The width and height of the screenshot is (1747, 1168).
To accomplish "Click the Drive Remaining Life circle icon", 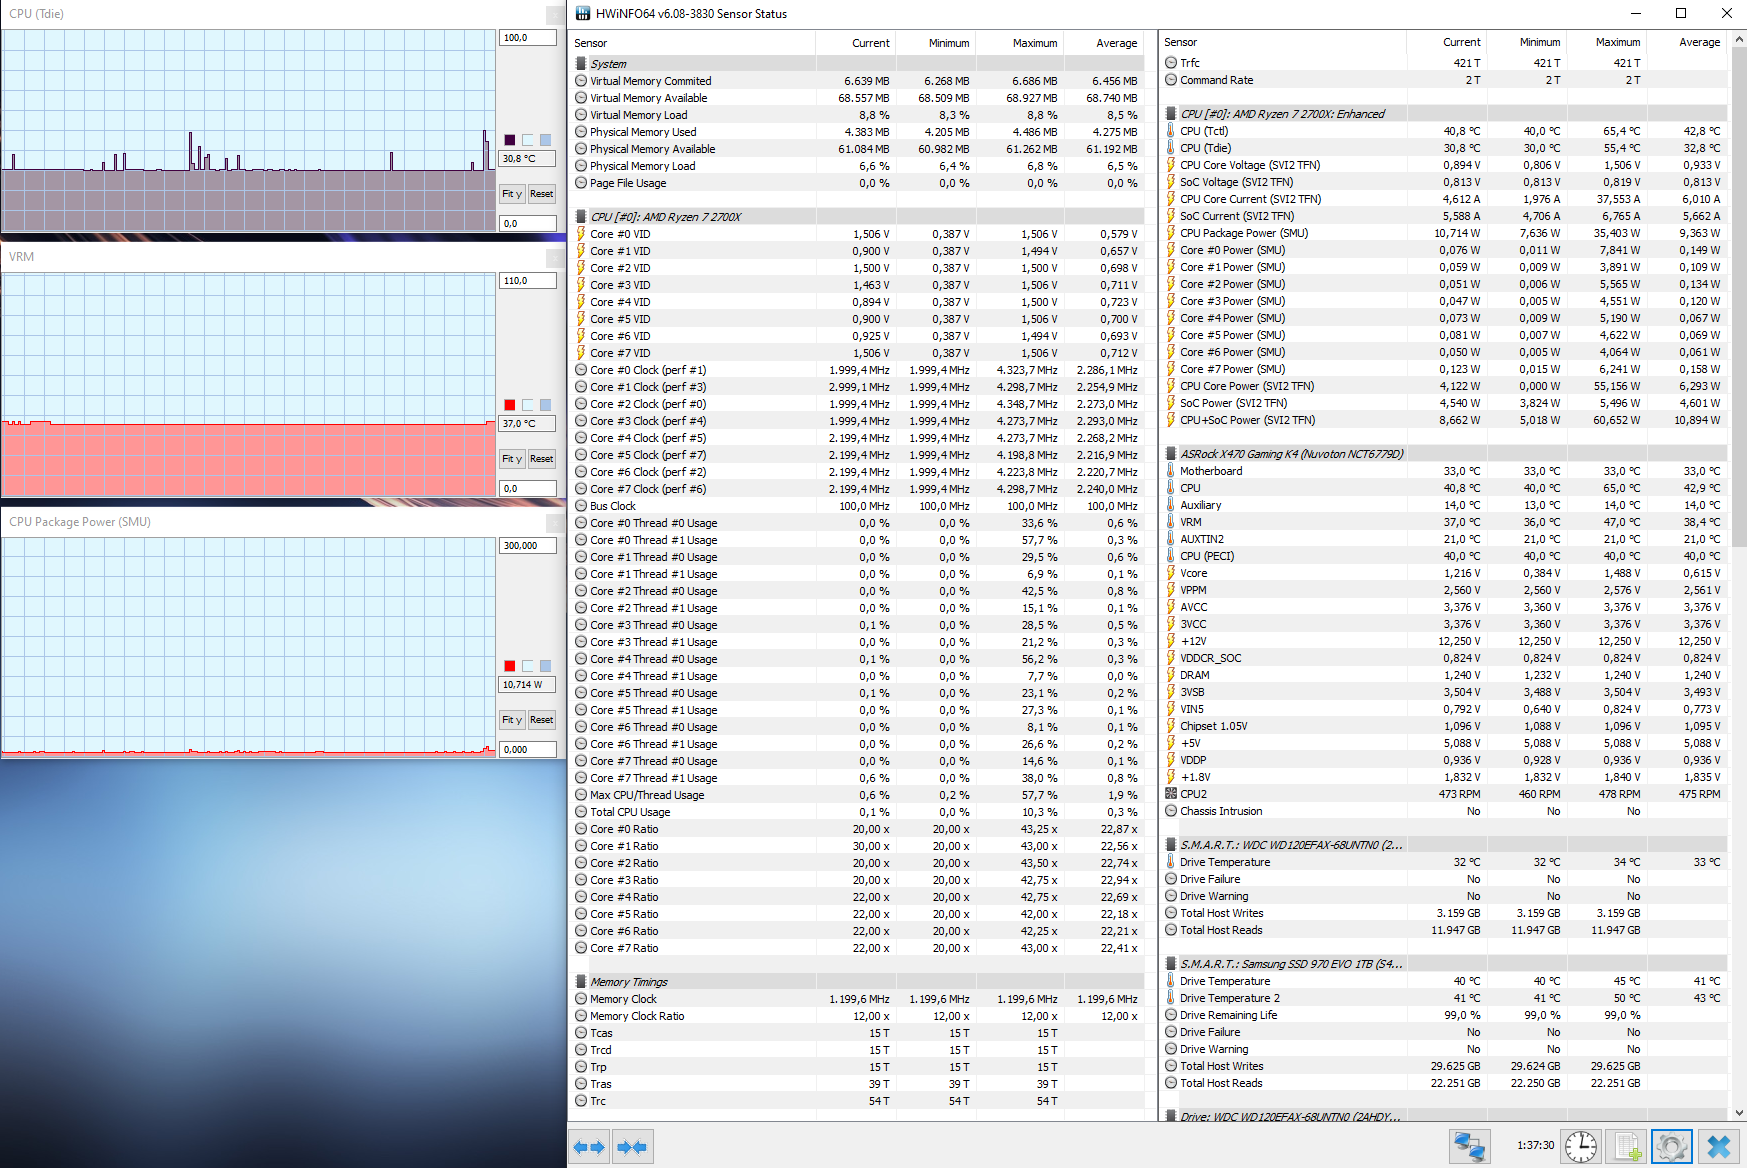I will (x=1171, y=1015).
